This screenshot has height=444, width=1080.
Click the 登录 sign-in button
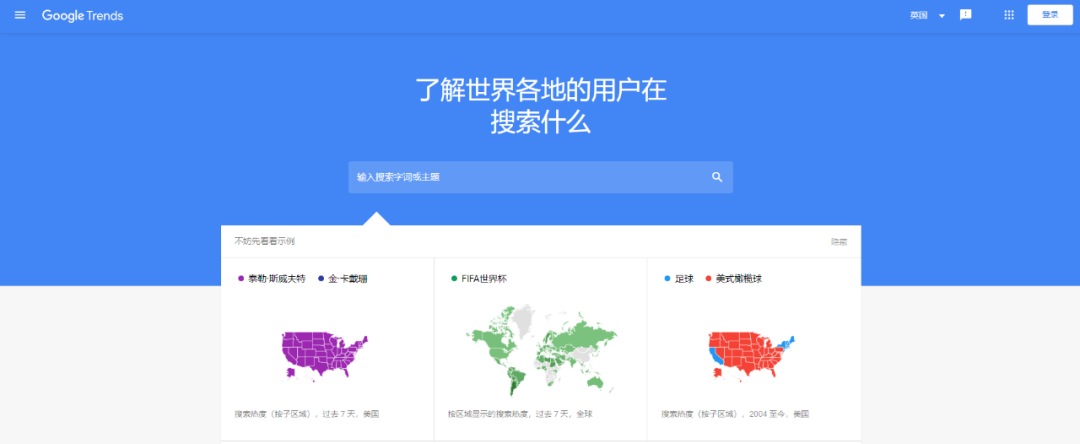(1050, 15)
